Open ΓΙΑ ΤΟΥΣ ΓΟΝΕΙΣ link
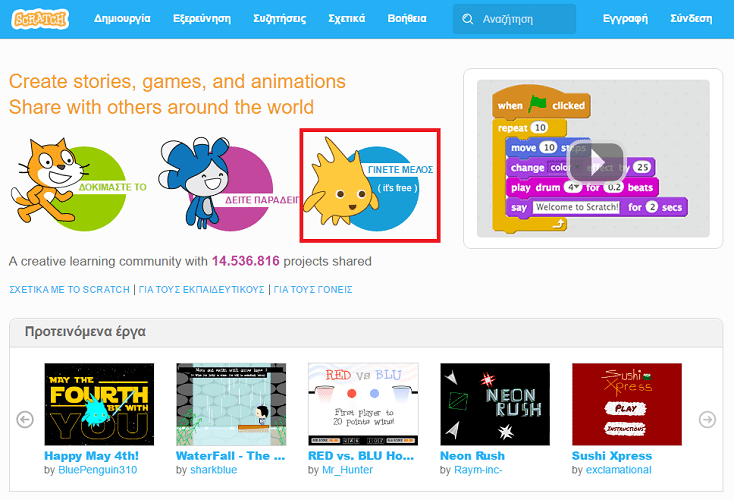The width and height of the screenshot is (734, 500). [x=313, y=290]
